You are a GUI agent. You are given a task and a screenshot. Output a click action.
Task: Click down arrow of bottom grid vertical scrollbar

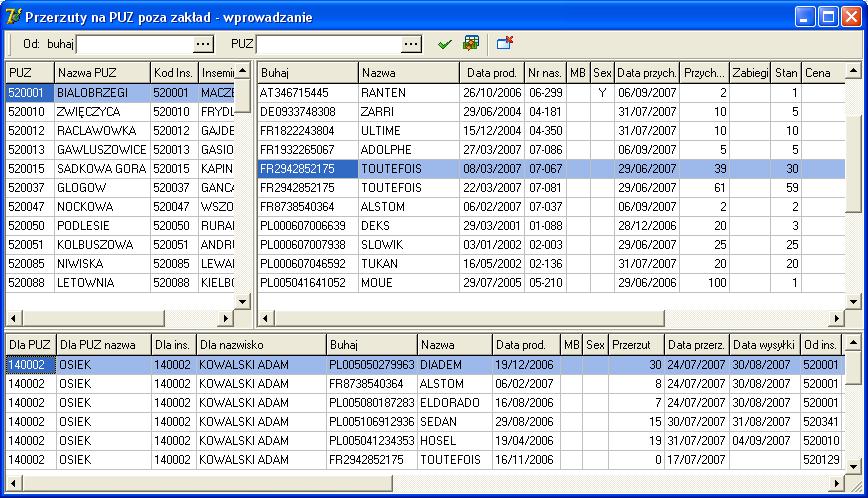coord(853,466)
